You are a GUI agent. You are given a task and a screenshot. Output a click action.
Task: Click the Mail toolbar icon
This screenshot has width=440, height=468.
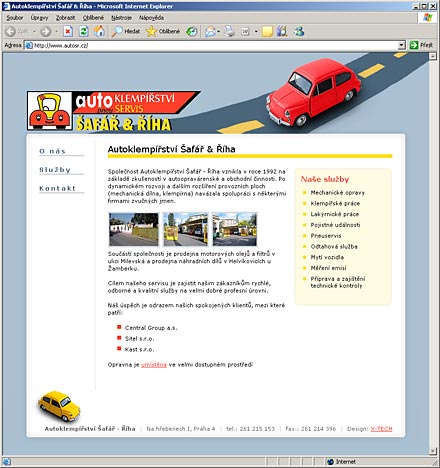(210, 32)
